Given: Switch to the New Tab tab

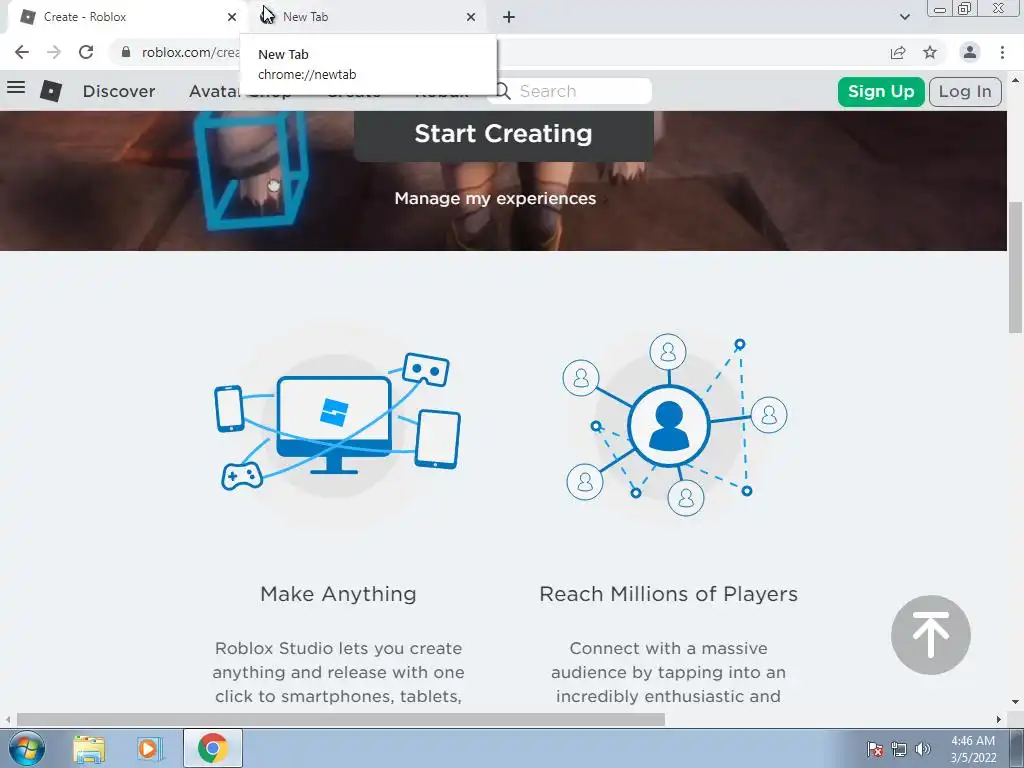Looking at the screenshot, I should 366,17.
